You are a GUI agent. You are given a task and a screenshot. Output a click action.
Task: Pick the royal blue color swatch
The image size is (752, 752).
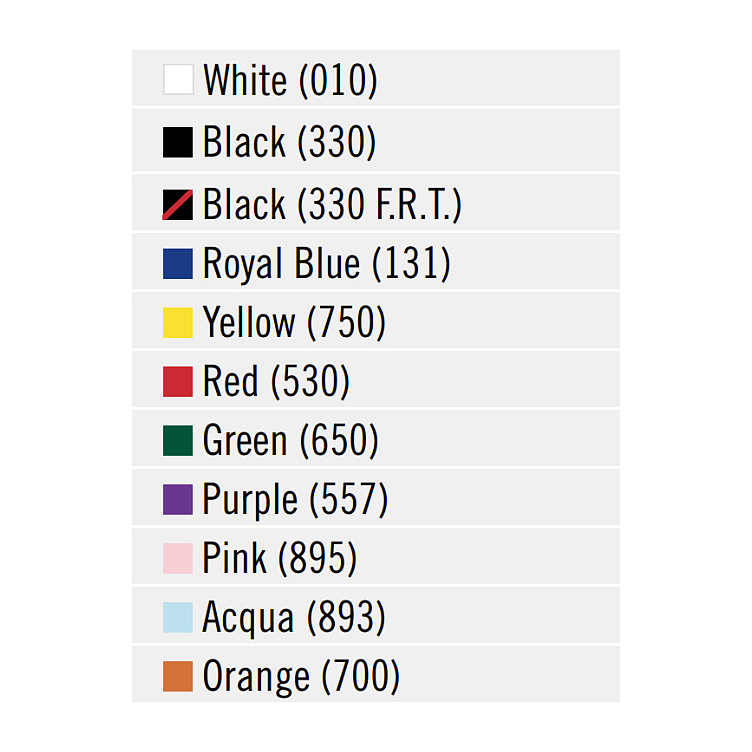coord(178,264)
